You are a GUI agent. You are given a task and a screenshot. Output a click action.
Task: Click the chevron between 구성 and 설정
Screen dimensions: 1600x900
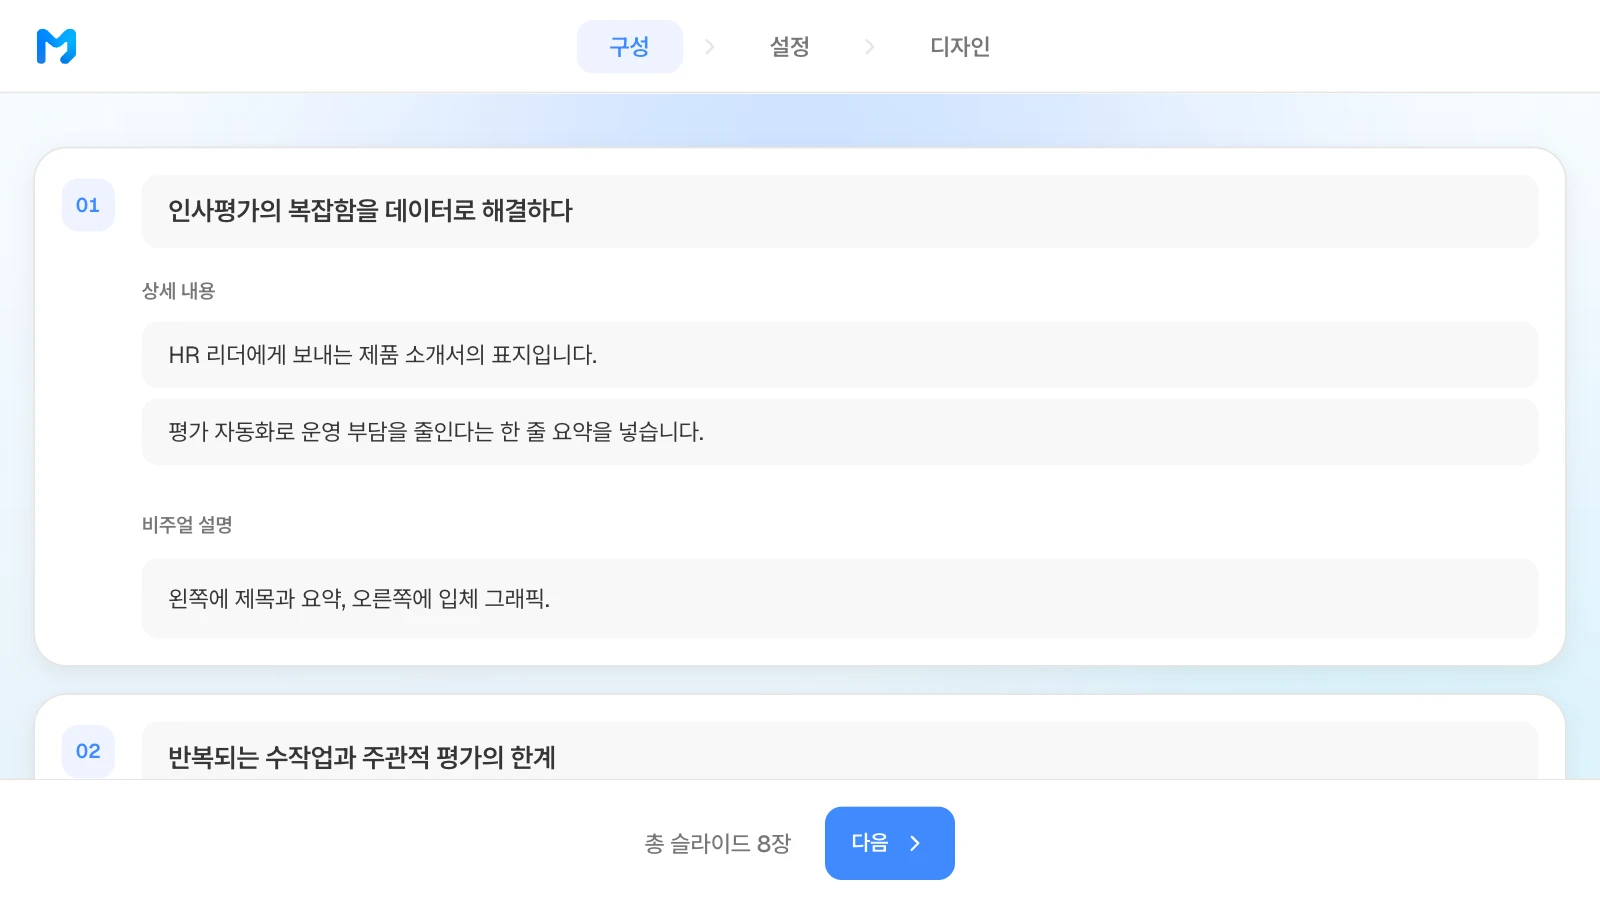(x=710, y=46)
